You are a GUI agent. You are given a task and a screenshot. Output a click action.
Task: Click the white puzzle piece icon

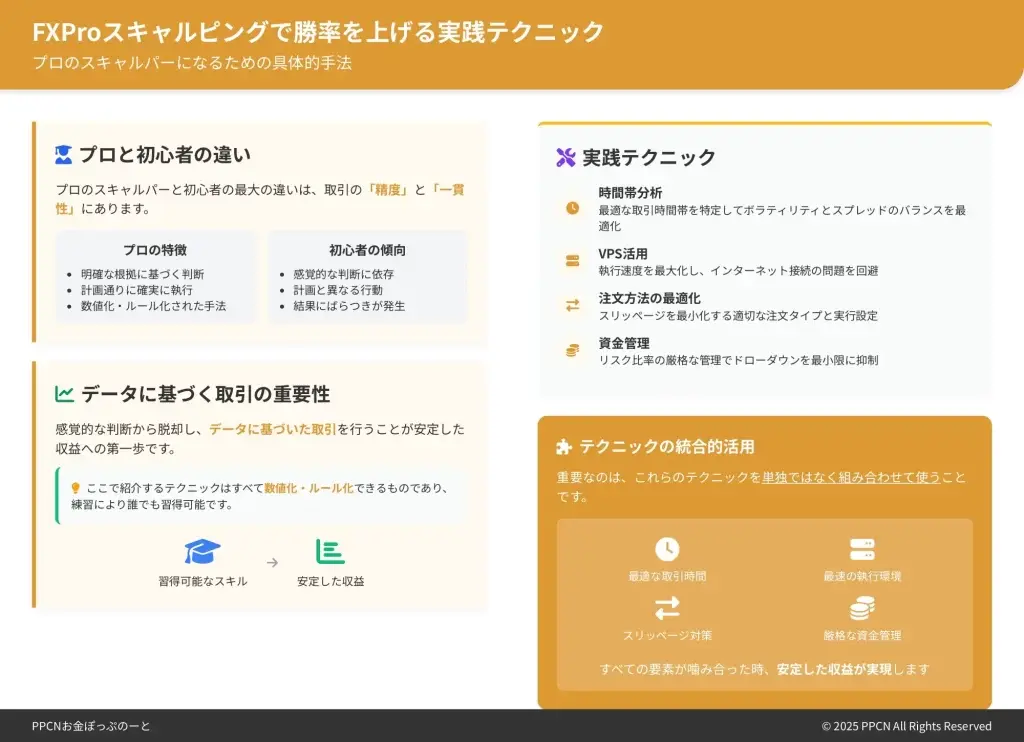(565, 447)
